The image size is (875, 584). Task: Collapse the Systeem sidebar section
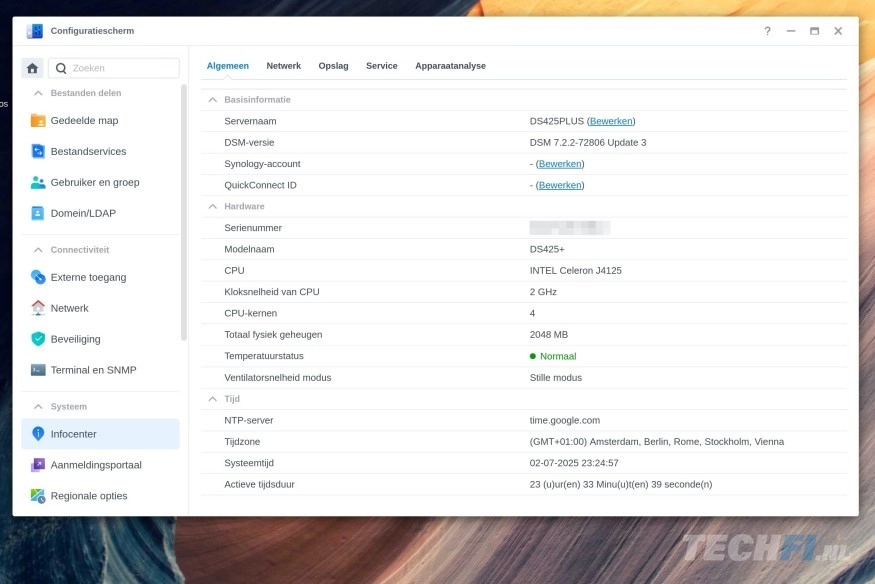point(38,407)
